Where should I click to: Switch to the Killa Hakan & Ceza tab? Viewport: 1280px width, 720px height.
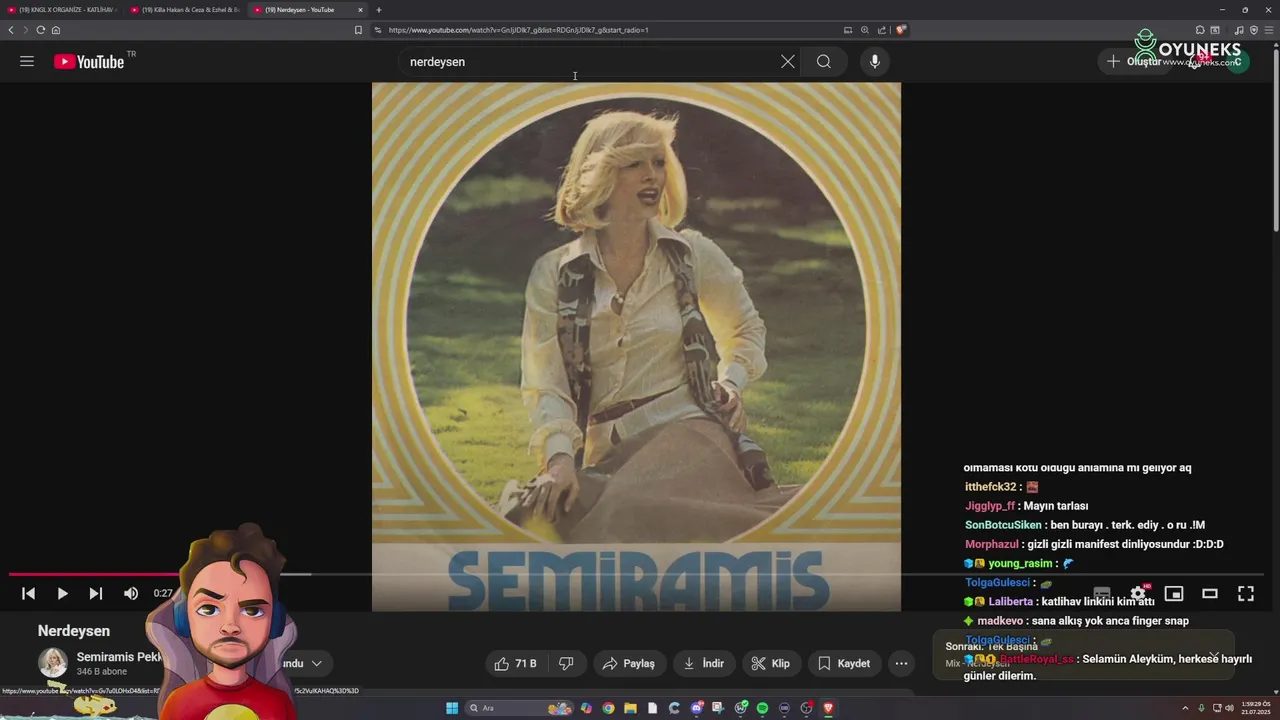185,10
